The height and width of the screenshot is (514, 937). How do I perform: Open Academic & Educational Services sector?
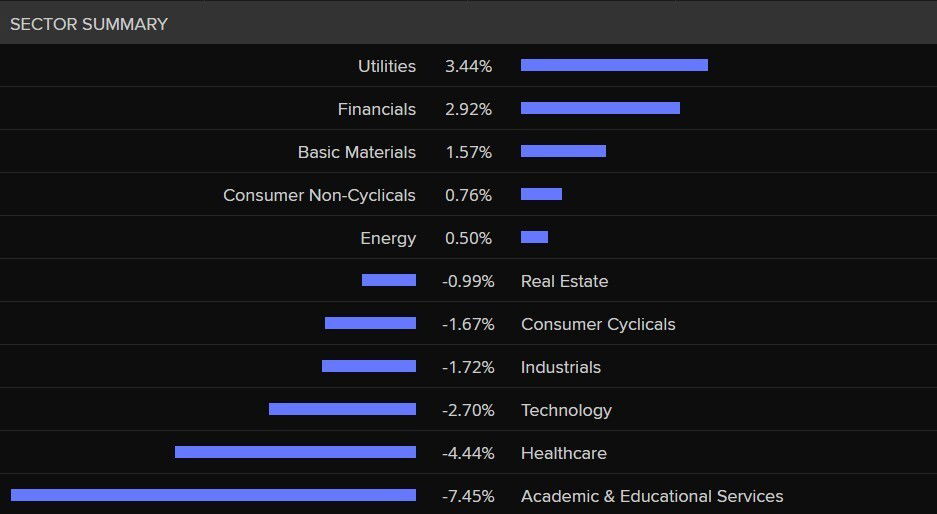pyautogui.click(x=652, y=496)
